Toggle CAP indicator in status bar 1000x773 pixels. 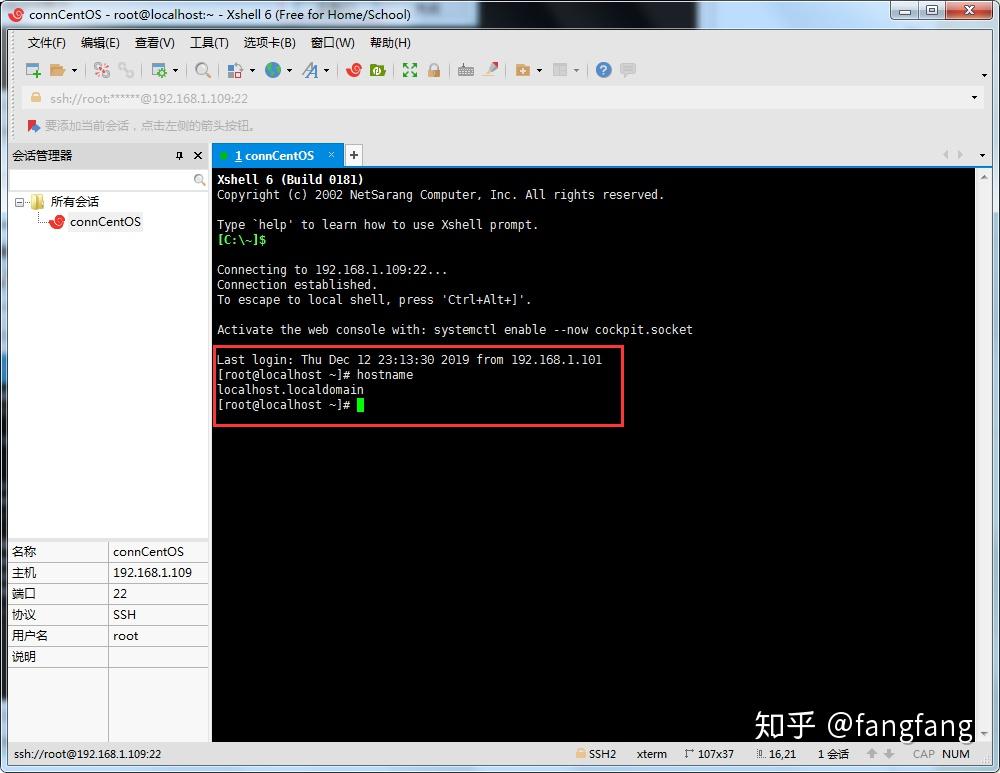pyautogui.click(x=923, y=754)
